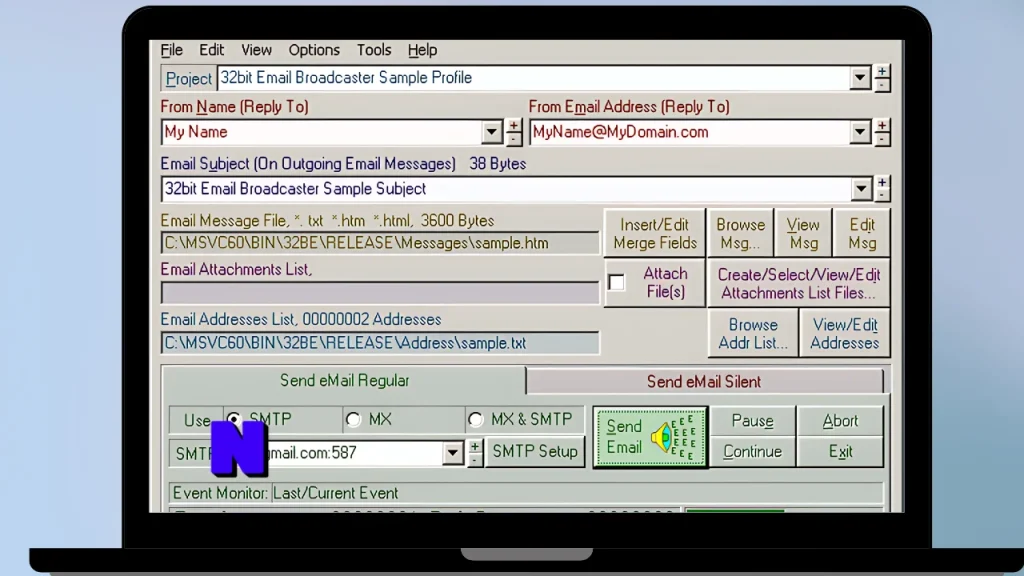Open View/Edit Addresses
The image size is (1024, 576).
[x=844, y=334]
